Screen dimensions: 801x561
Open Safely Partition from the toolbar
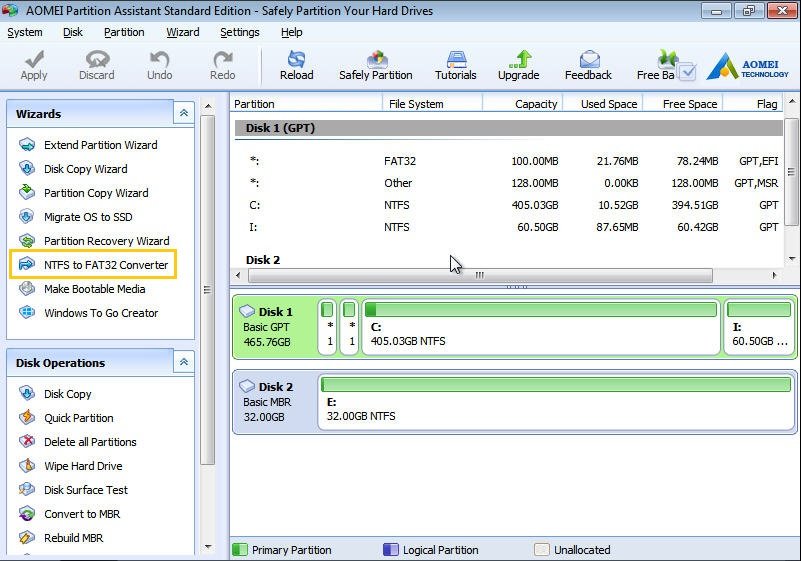click(x=376, y=65)
